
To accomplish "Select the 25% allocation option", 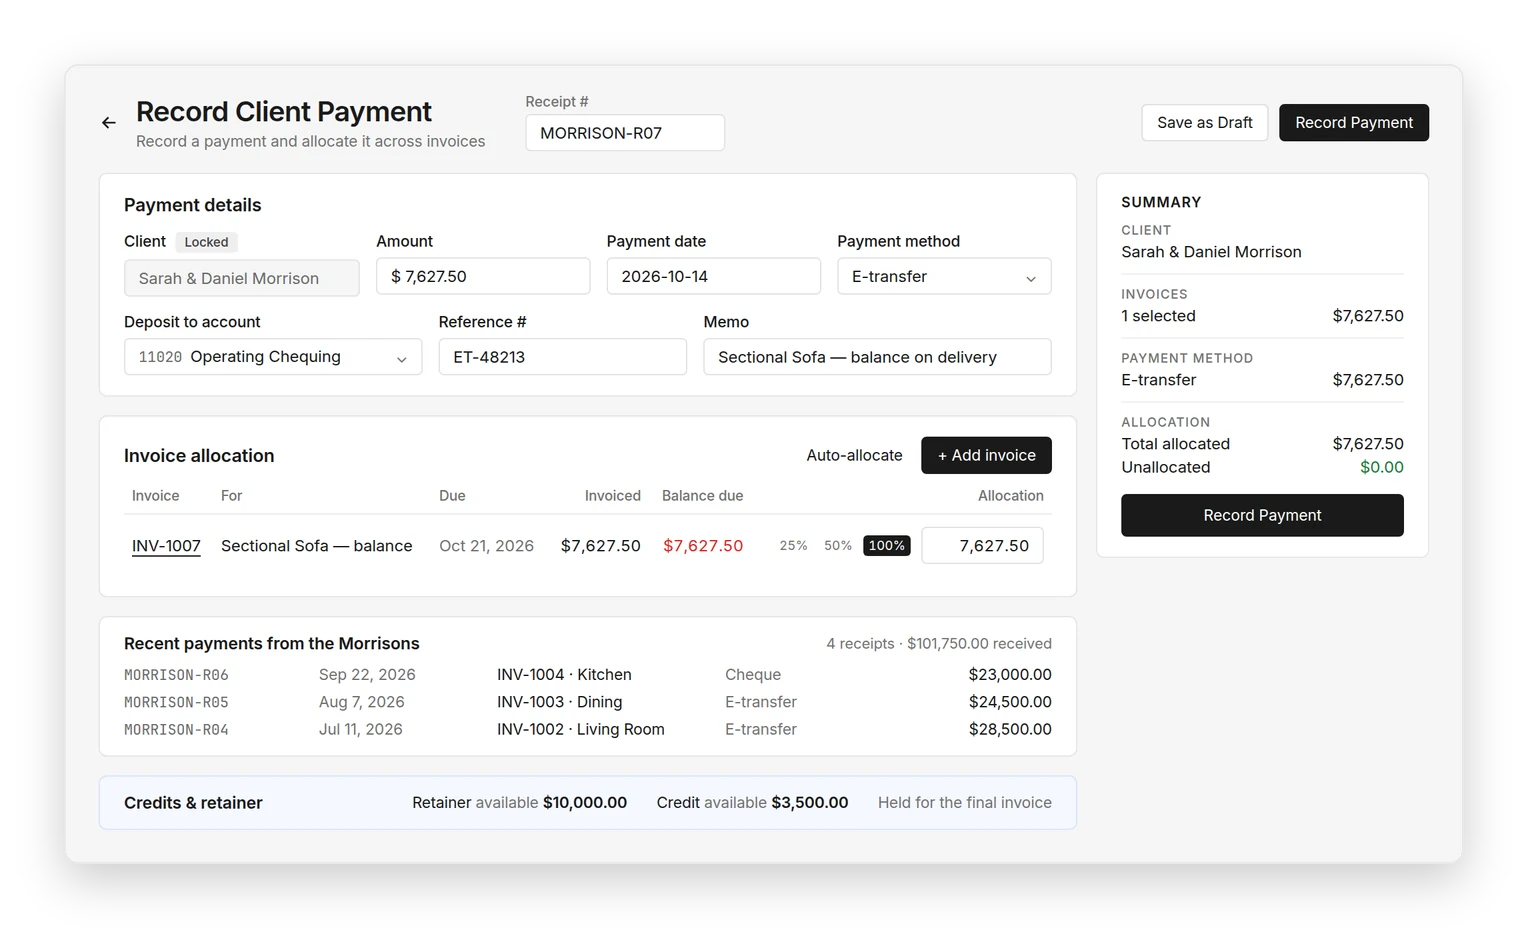I will (x=793, y=546).
